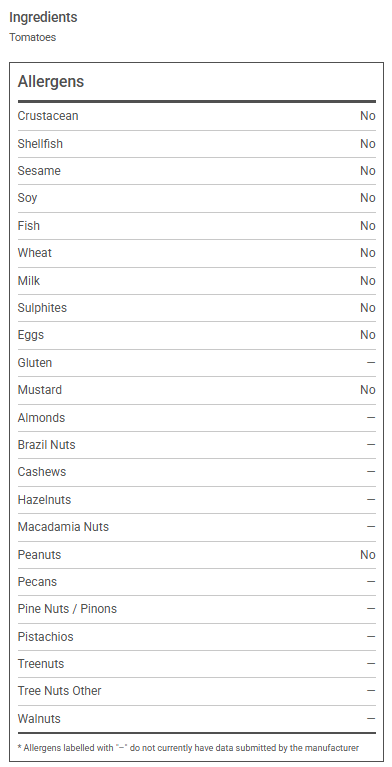Click the allergens data footnote text
The height and width of the screenshot is (767, 392).
[188, 748]
